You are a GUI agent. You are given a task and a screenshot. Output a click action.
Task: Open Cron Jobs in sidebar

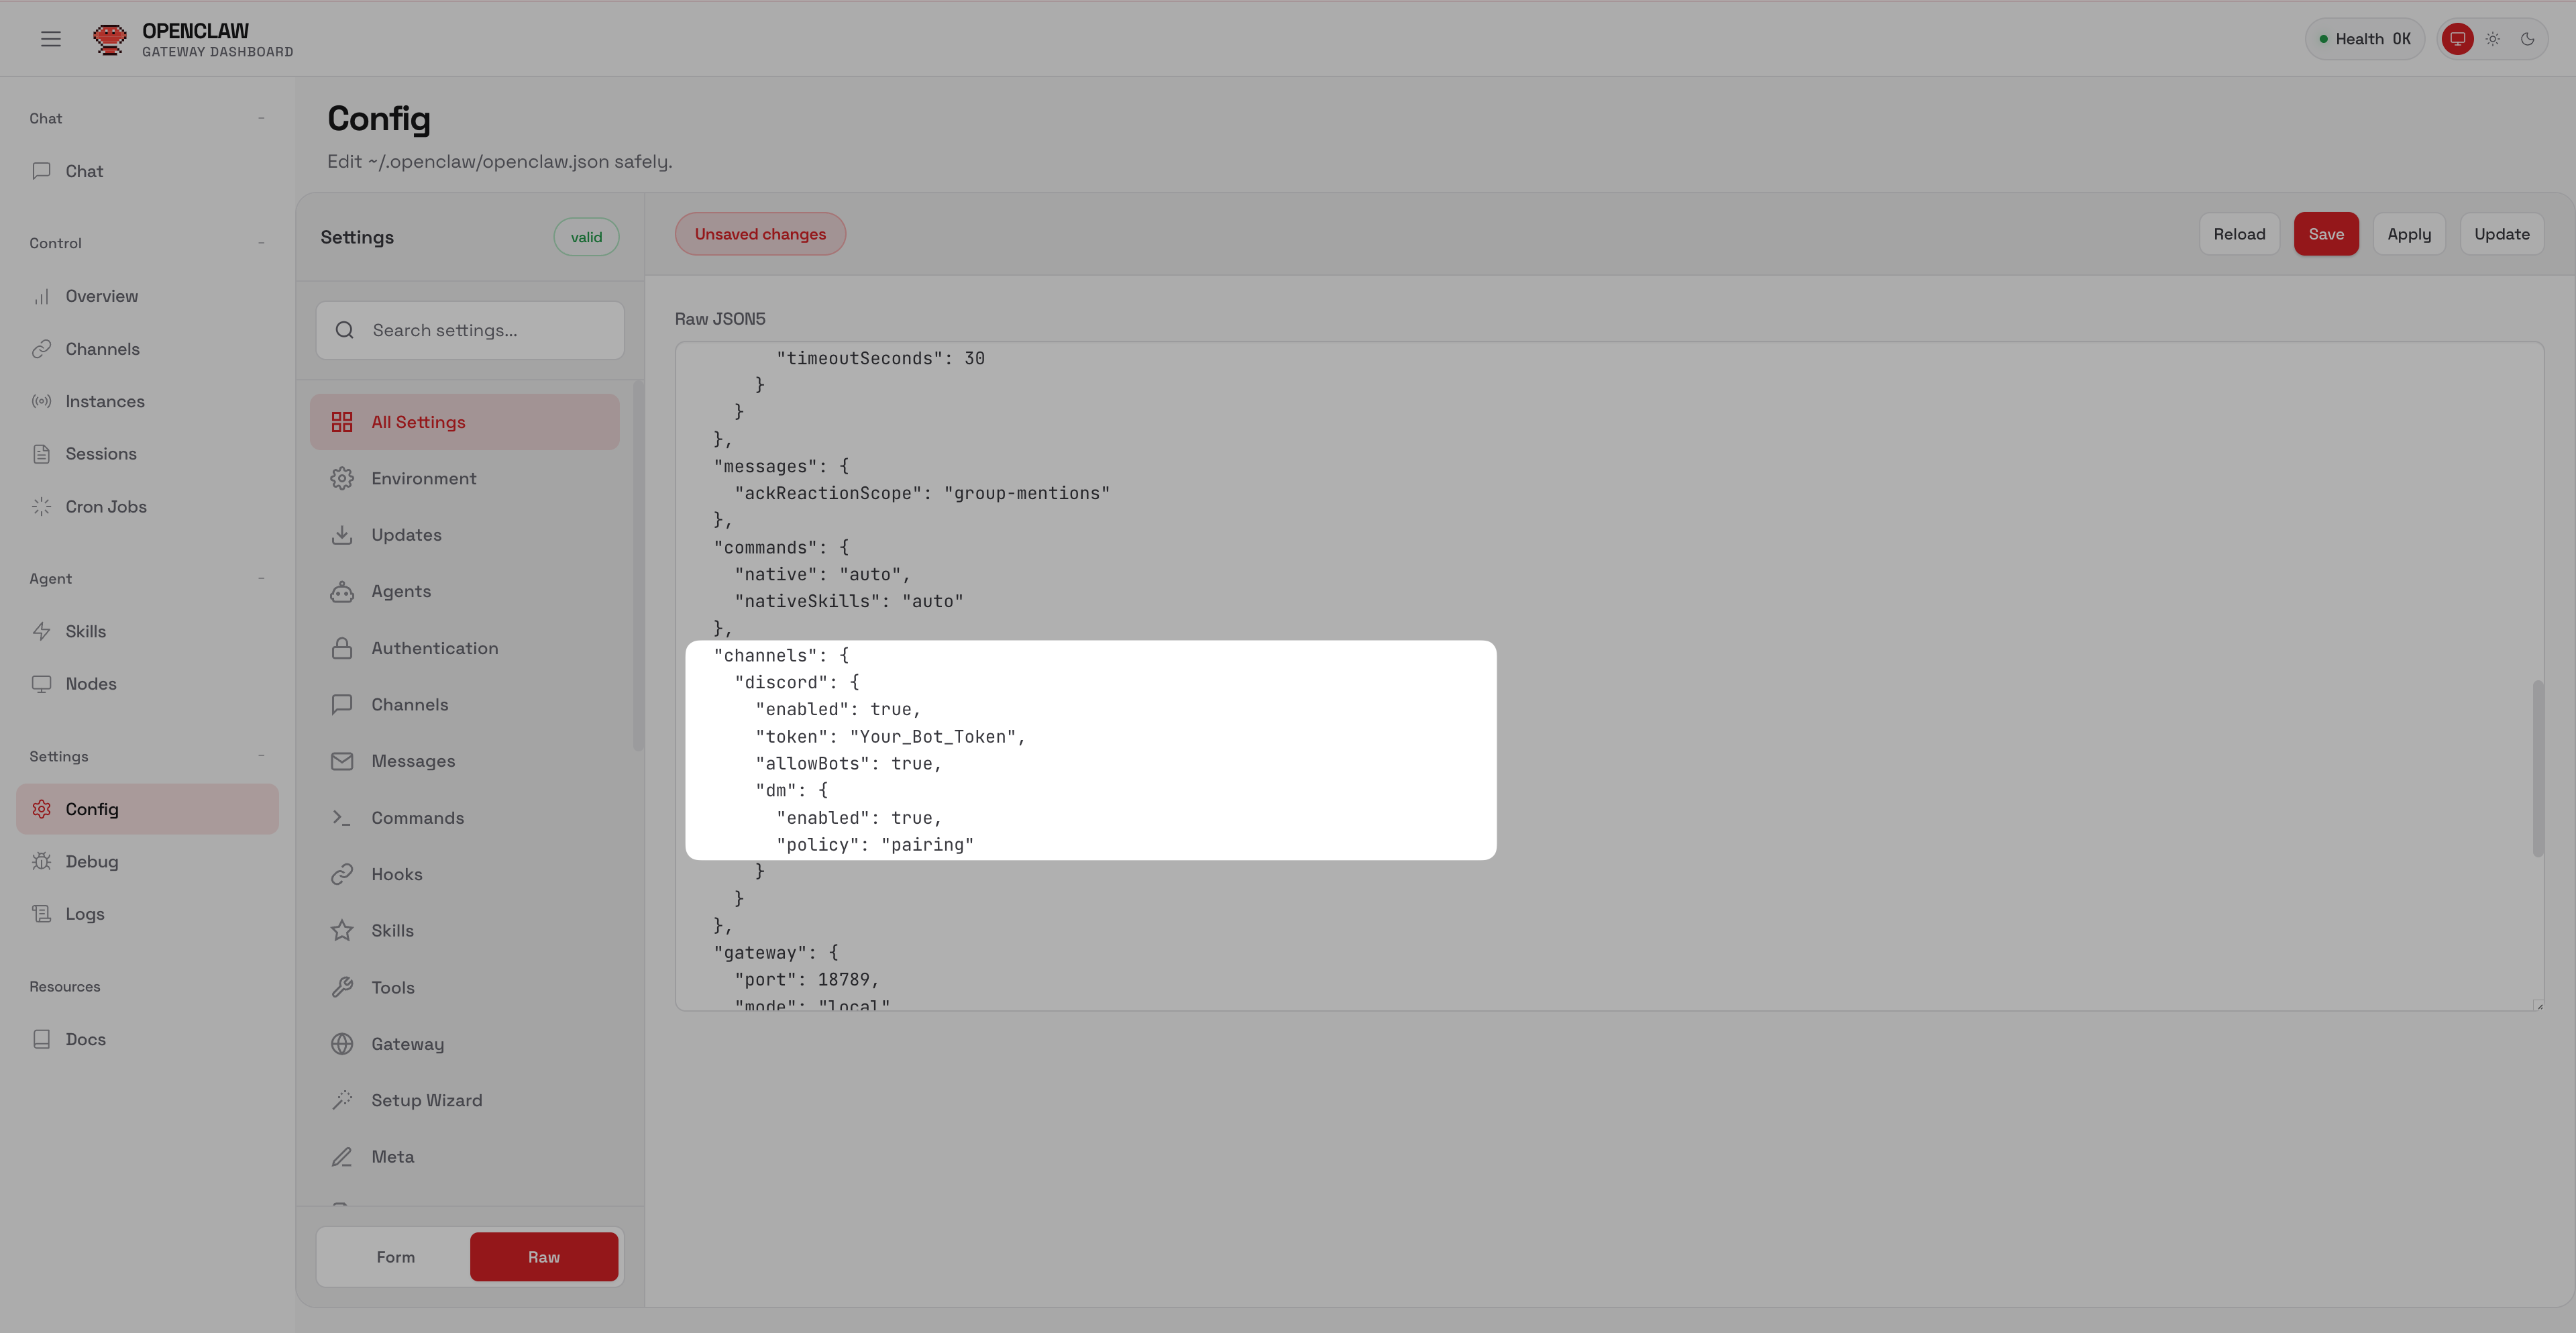click(x=105, y=506)
